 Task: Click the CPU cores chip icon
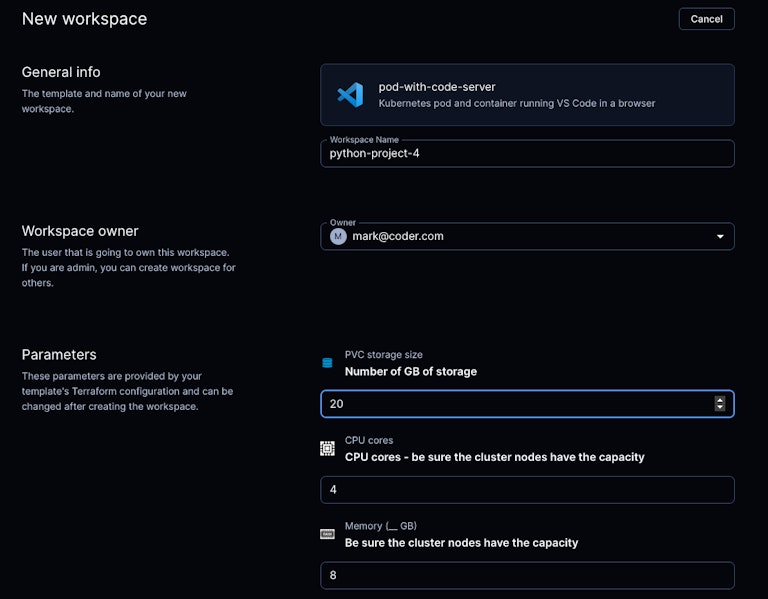(x=327, y=448)
